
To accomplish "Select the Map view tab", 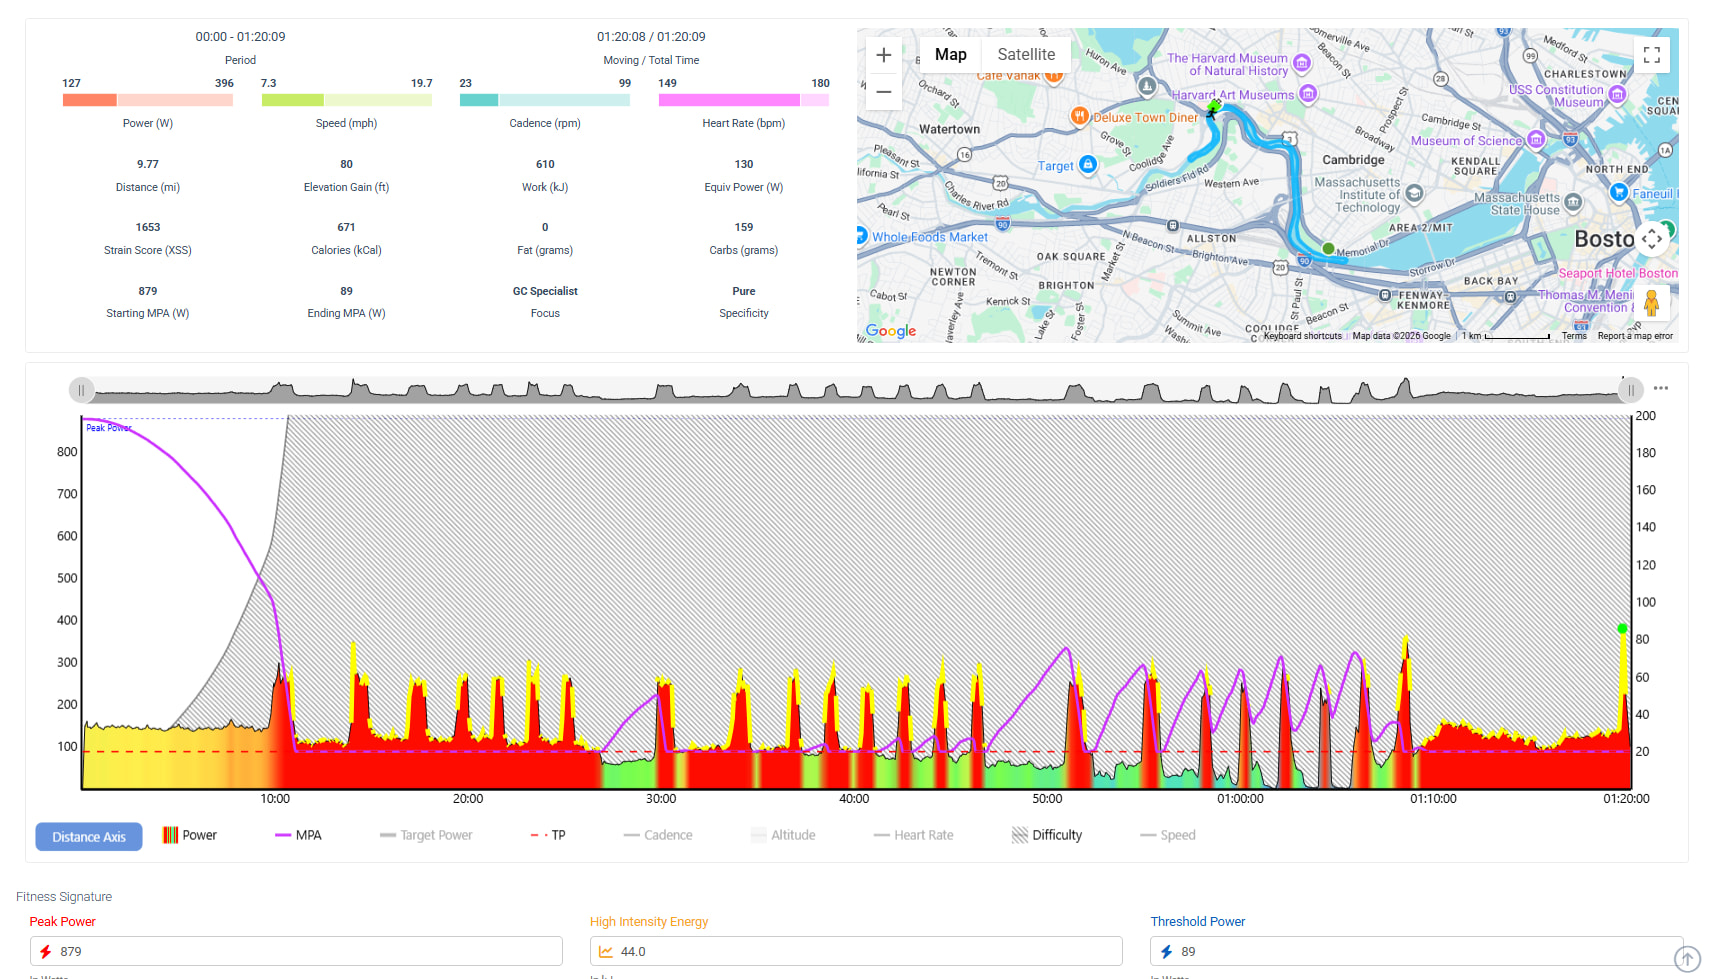I will coord(950,55).
